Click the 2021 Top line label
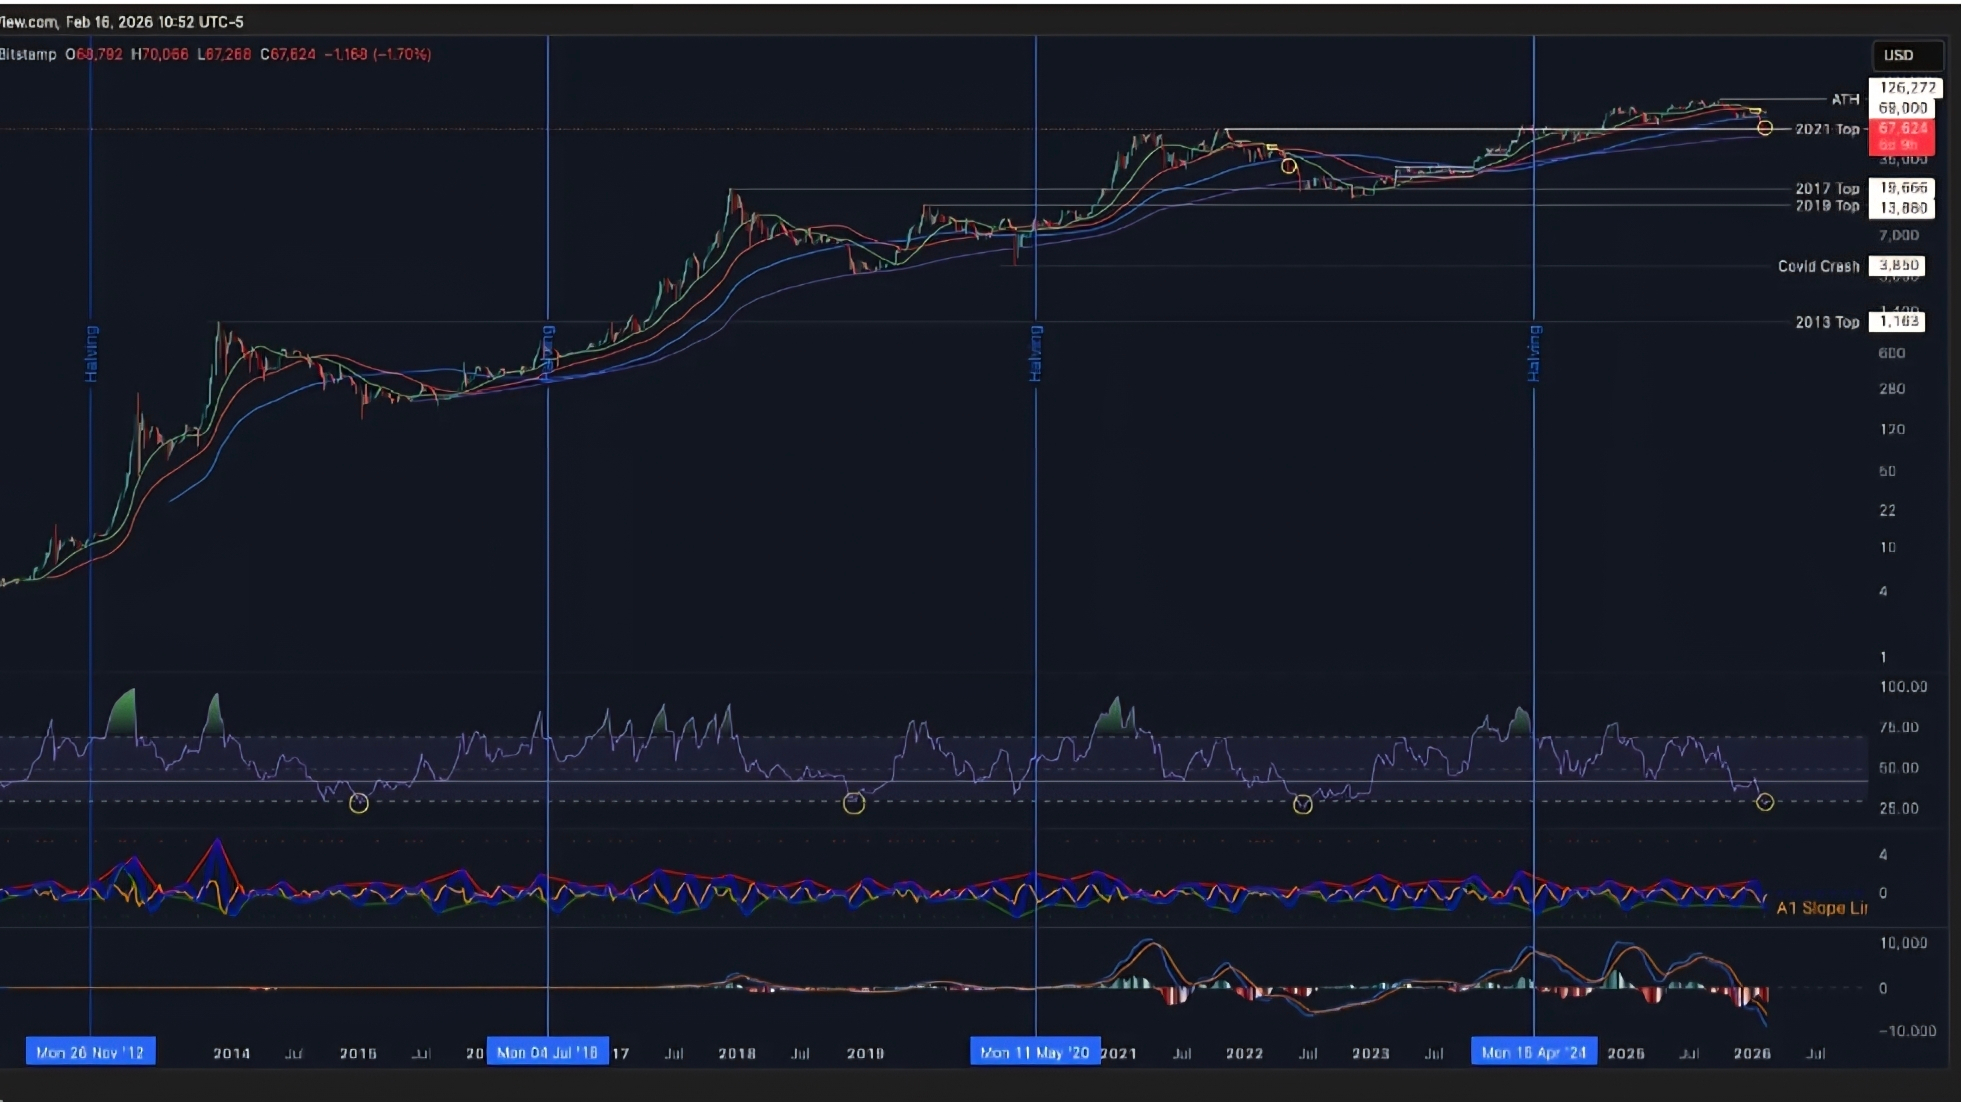This screenshot has width=1961, height=1102. 1827,129
